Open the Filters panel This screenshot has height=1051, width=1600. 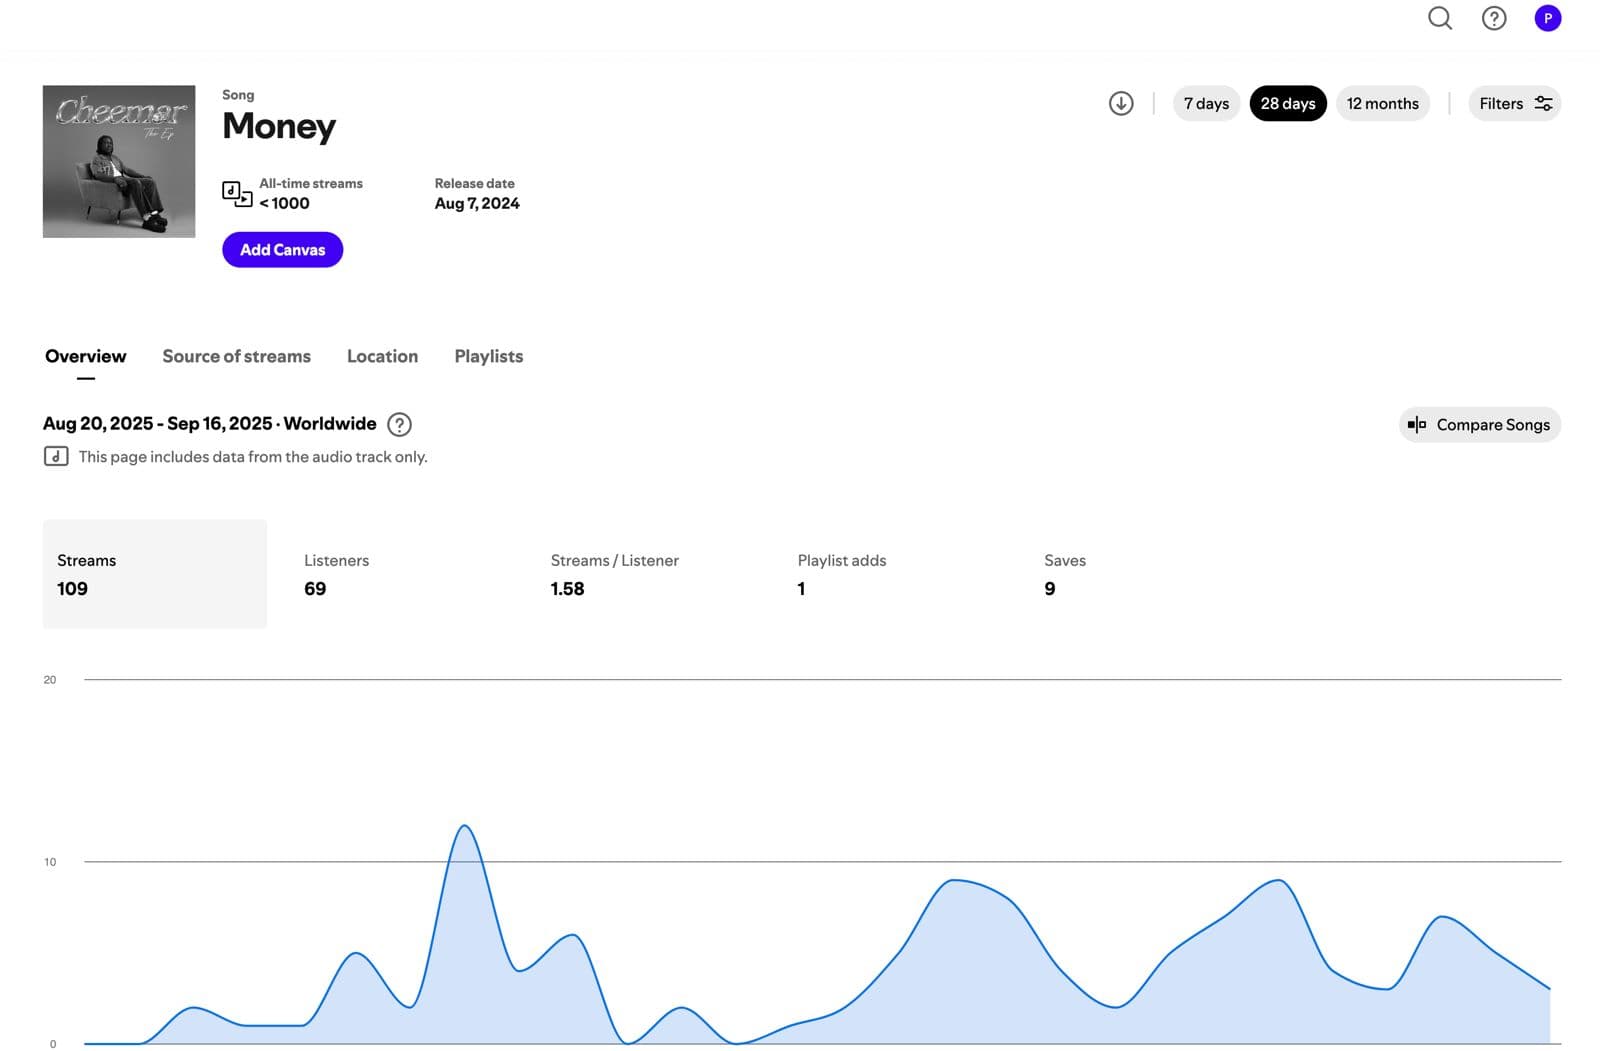pos(1501,104)
